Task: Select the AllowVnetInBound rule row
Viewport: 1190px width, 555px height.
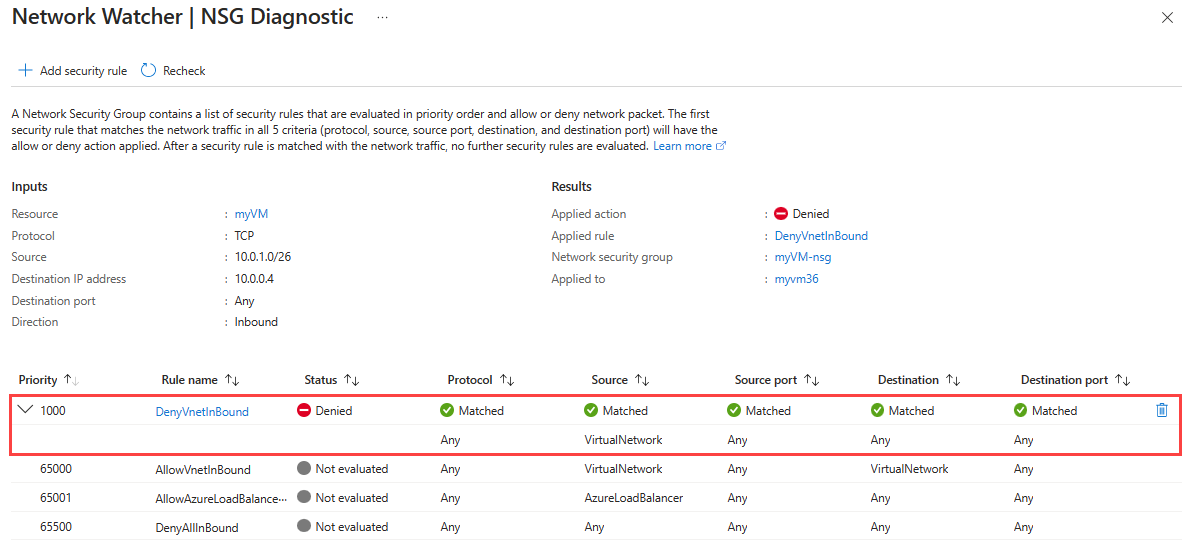Action: click(203, 469)
